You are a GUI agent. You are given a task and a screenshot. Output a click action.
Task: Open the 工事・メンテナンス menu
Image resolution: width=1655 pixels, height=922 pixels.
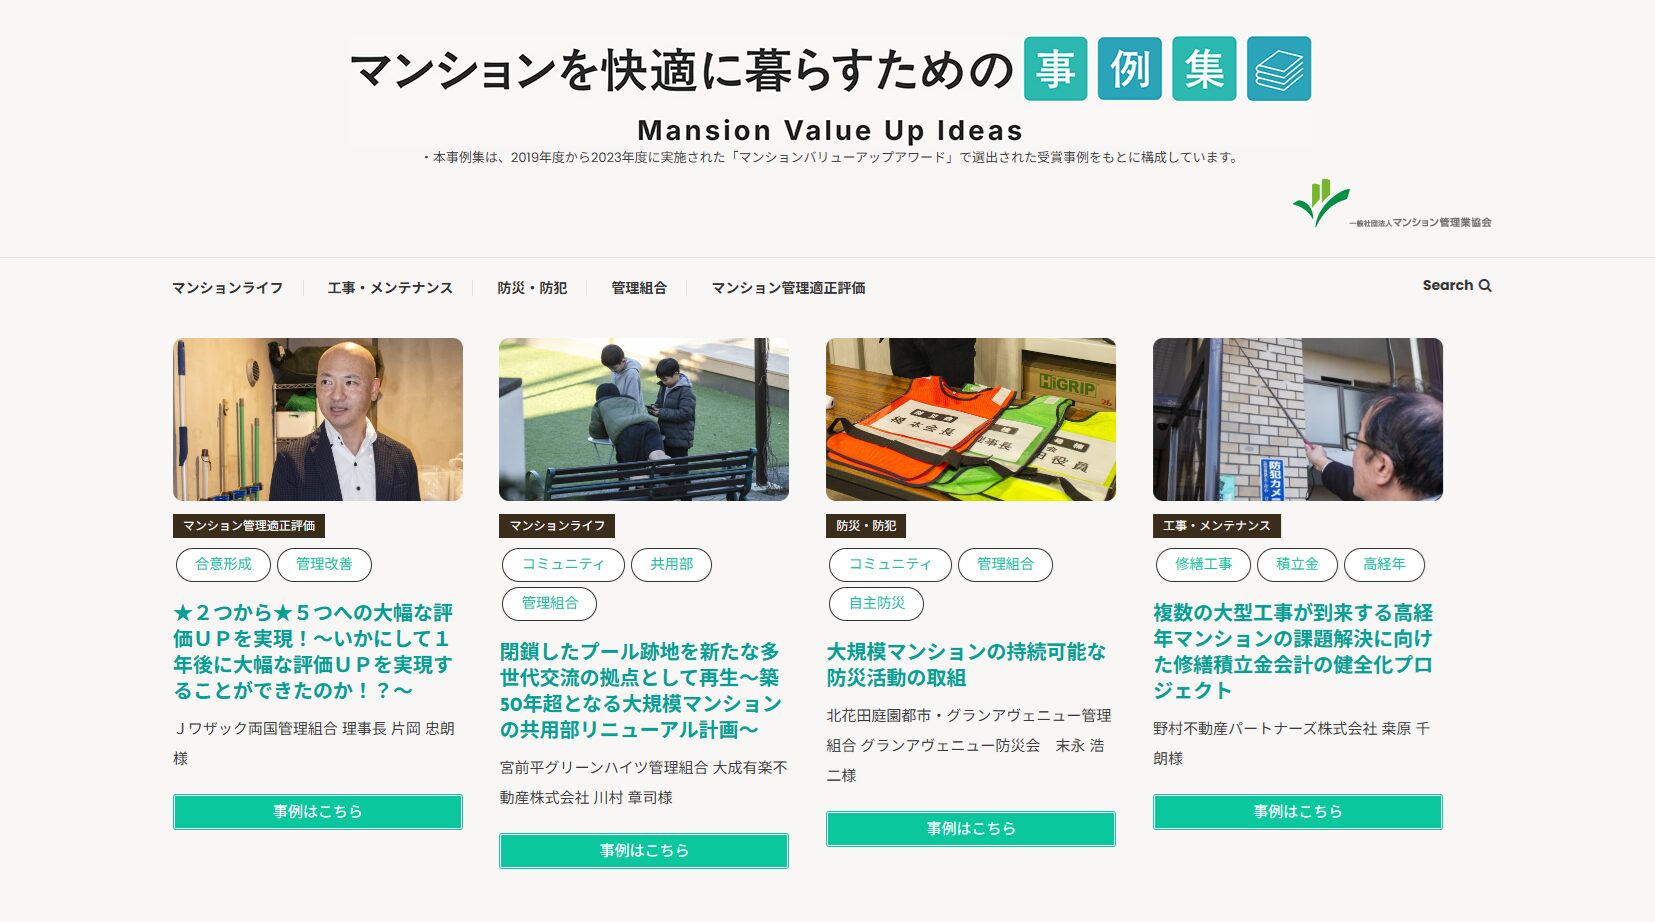click(390, 288)
